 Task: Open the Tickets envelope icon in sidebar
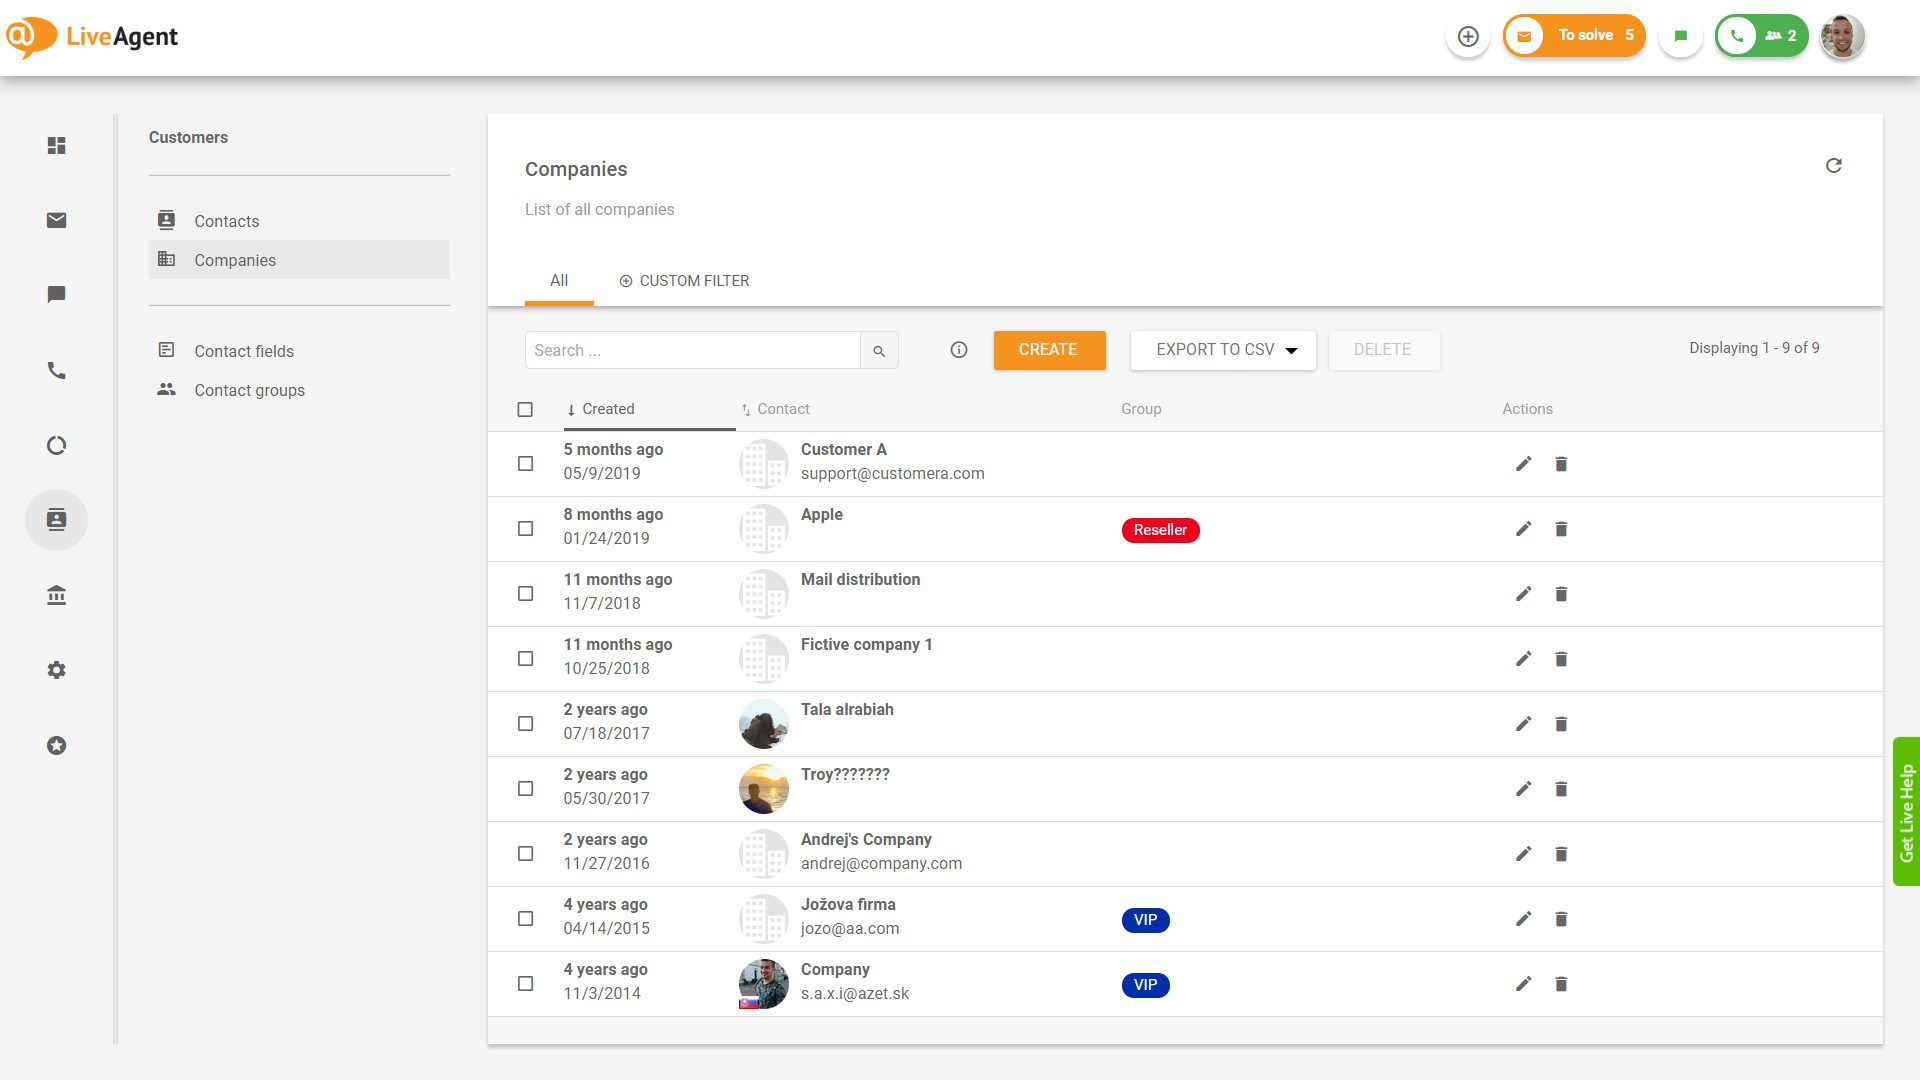pyautogui.click(x=56, y=220)
